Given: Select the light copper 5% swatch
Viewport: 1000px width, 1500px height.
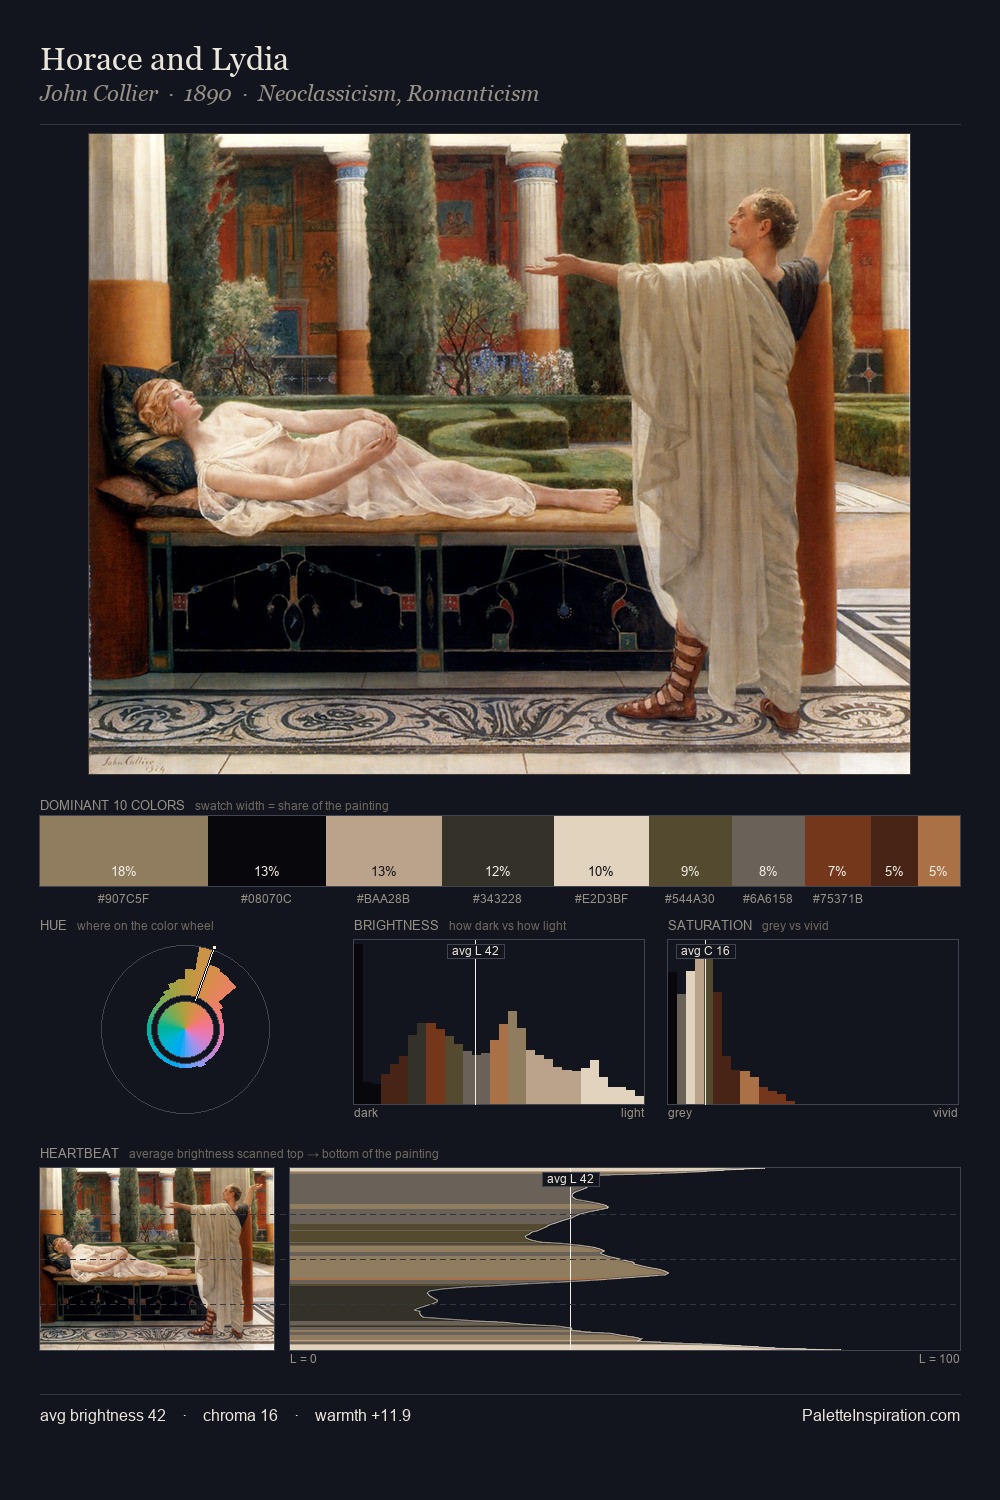Looking at the screenshot, I should click(938, 851).
